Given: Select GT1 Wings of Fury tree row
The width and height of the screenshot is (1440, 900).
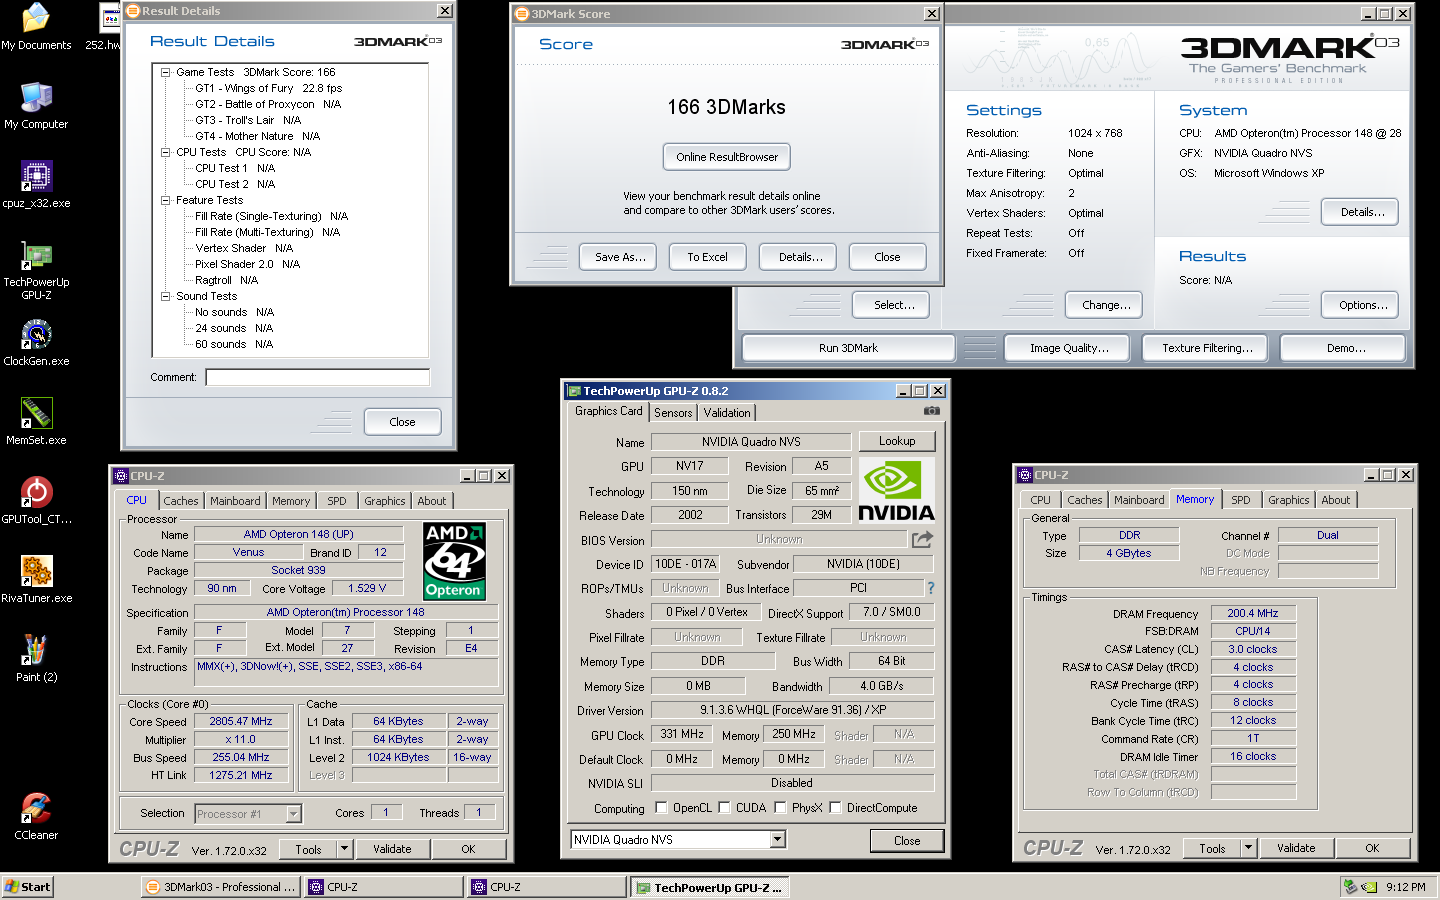Looking at the screenshot, I should (x=269, y=88).
